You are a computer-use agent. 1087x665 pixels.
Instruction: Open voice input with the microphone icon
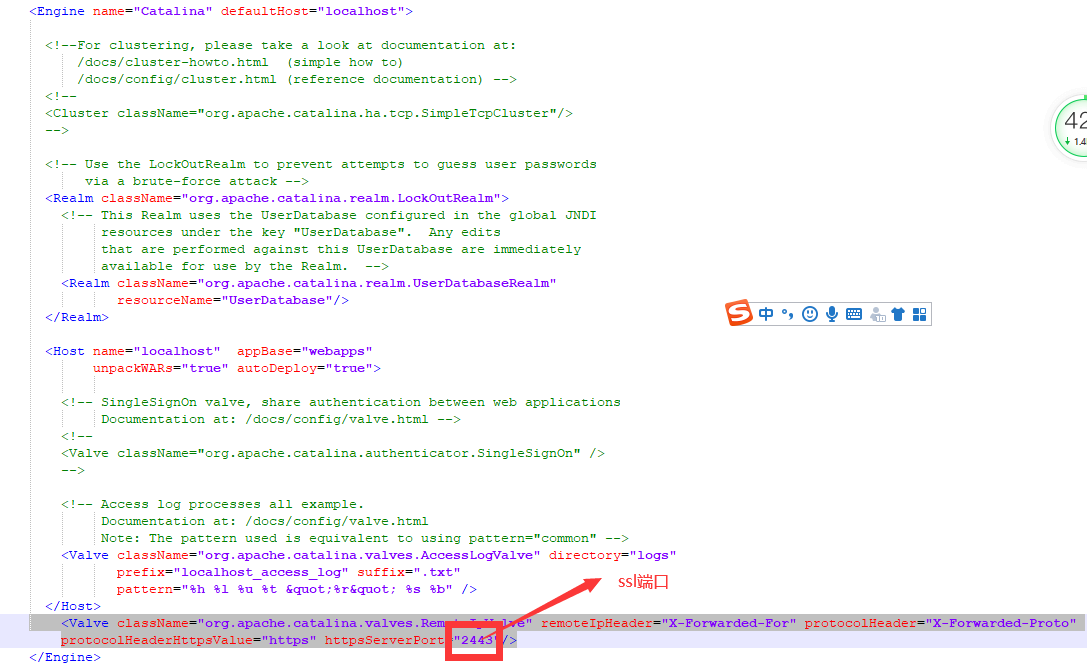tap(831, 313)
